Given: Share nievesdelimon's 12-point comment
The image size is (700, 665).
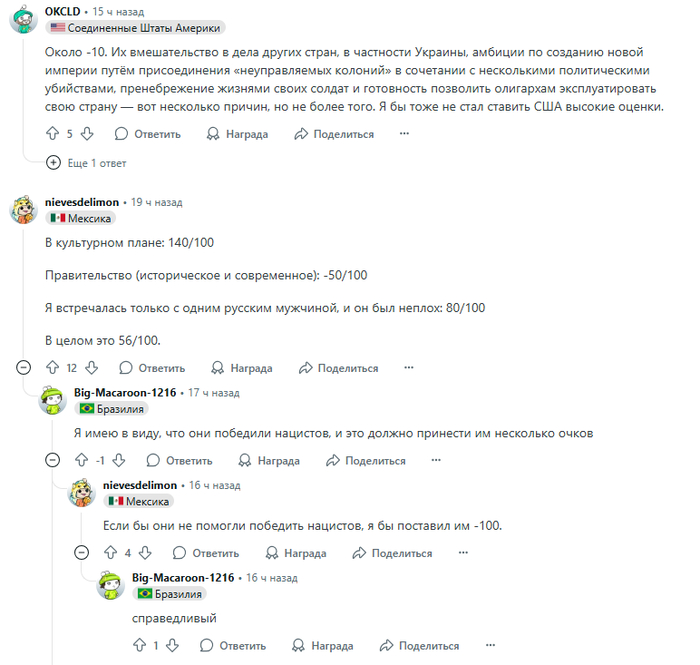Looking at the screenshot, I should tap(339, 368).
